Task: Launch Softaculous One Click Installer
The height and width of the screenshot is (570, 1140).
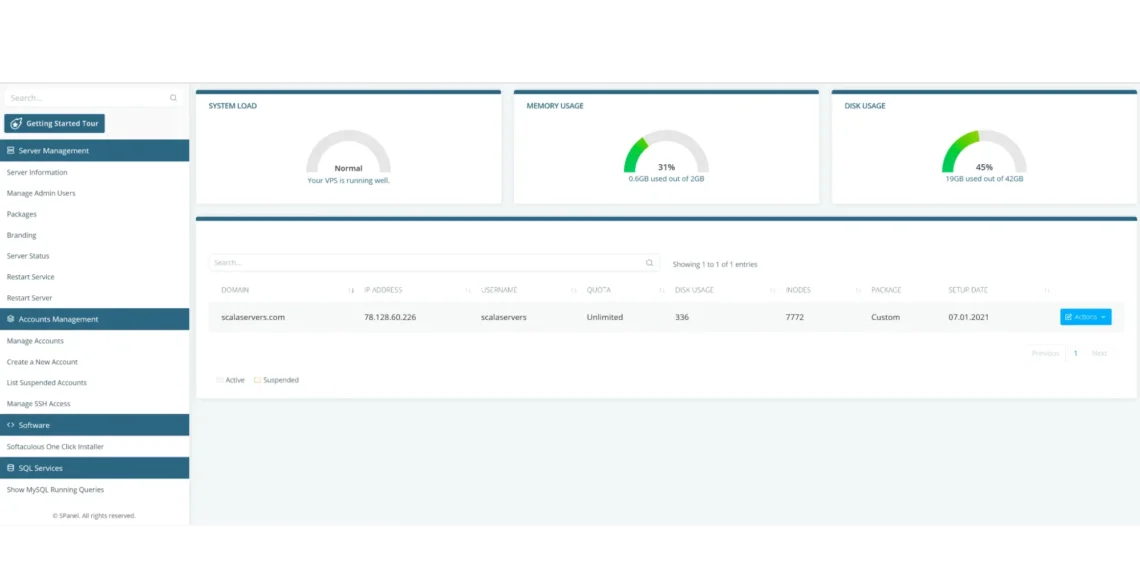Action: (x=55, y=446)
